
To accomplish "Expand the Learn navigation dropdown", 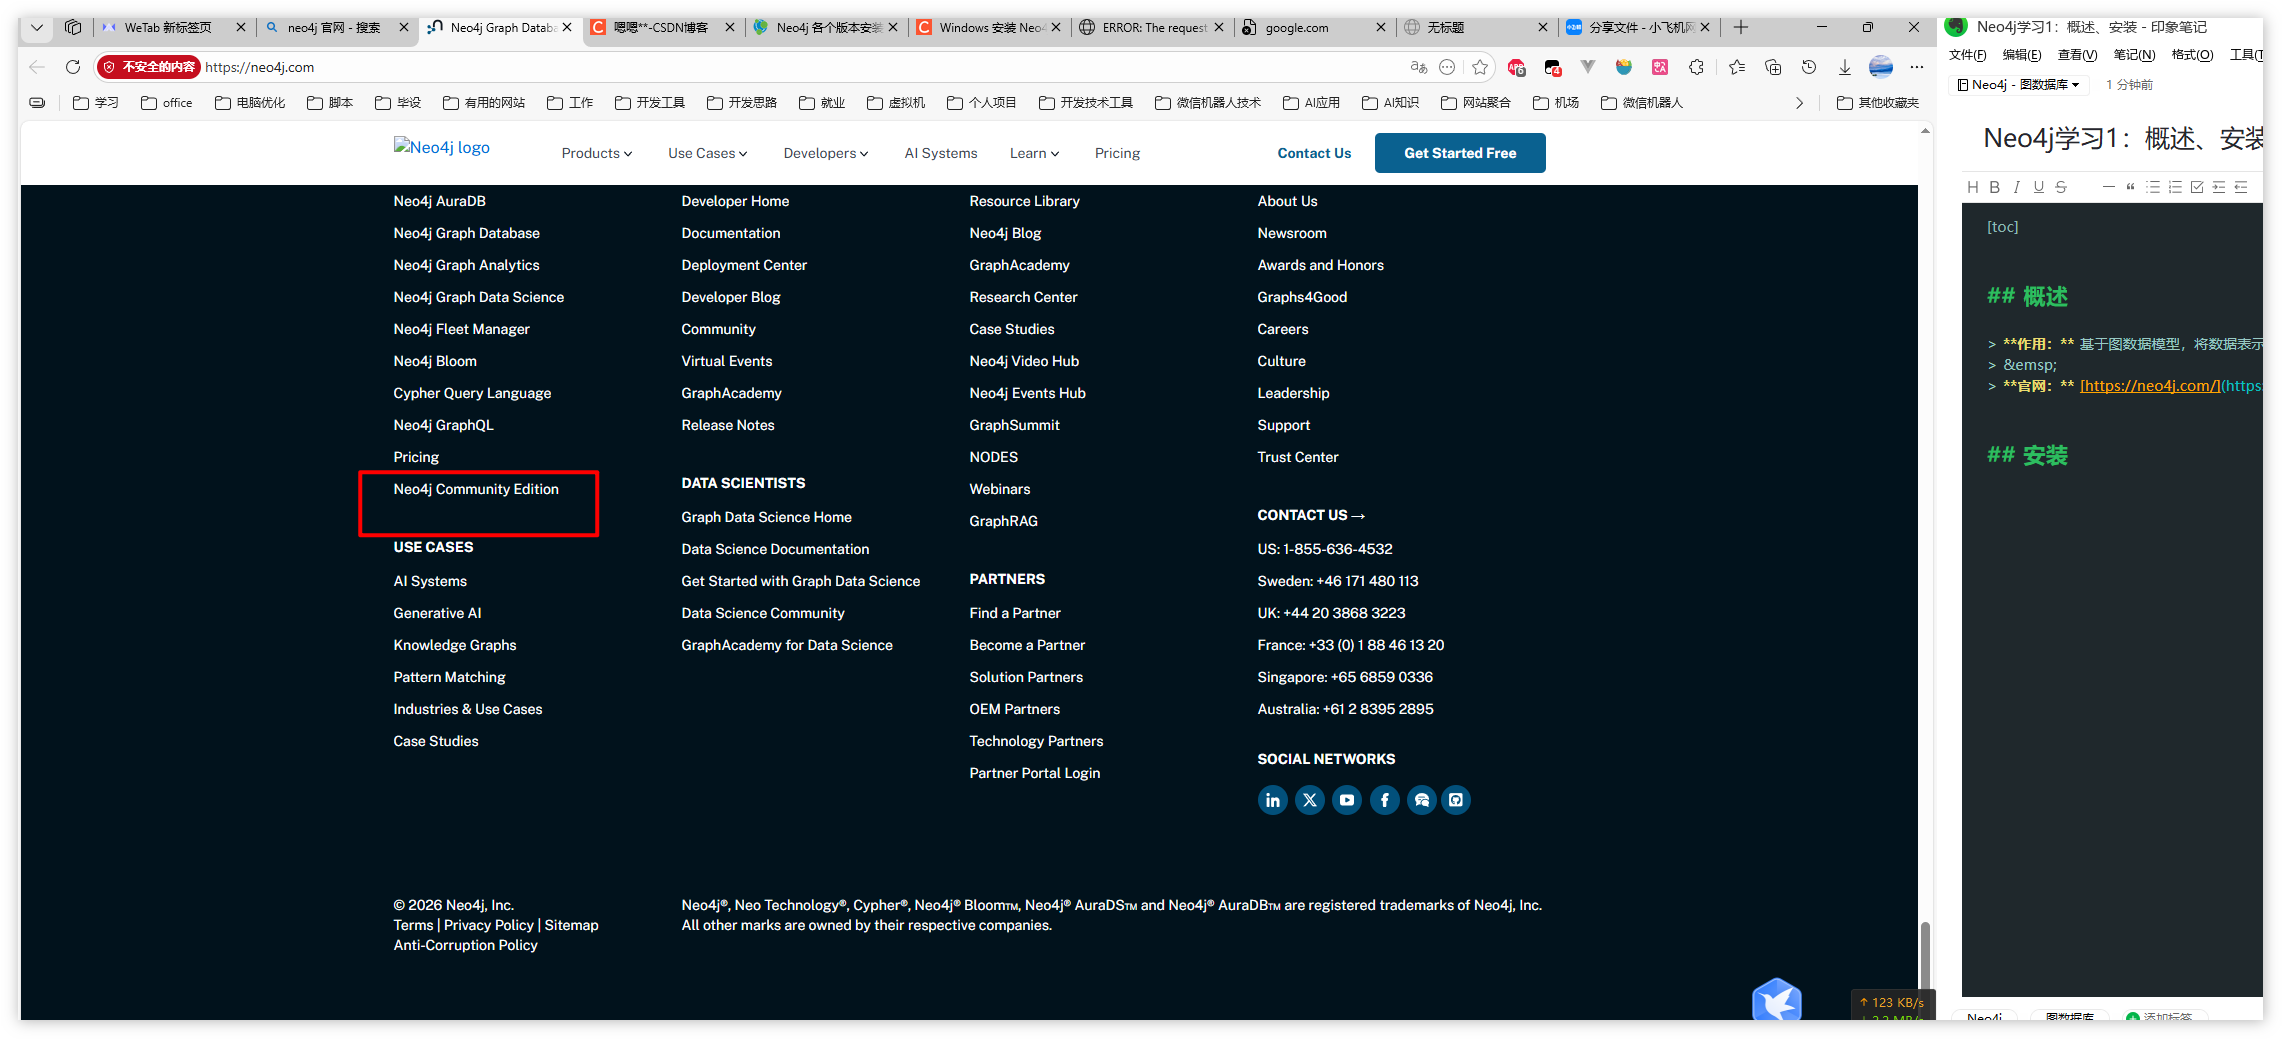I will click(x=1034, y=153).
